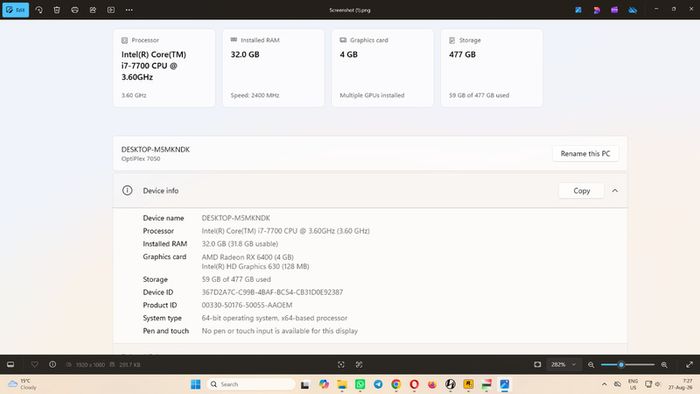
Task: Click the Screenshot (1).png file title
Action: coord(350,10)
